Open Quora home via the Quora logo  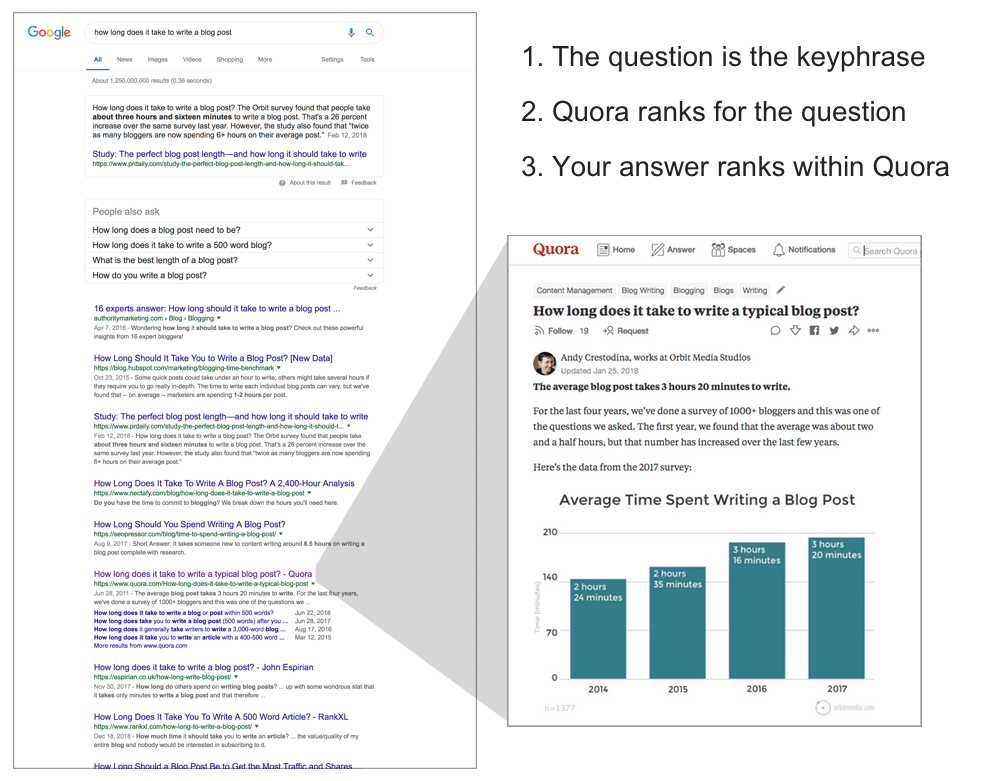pyautogui.click(x=556, y=249)
